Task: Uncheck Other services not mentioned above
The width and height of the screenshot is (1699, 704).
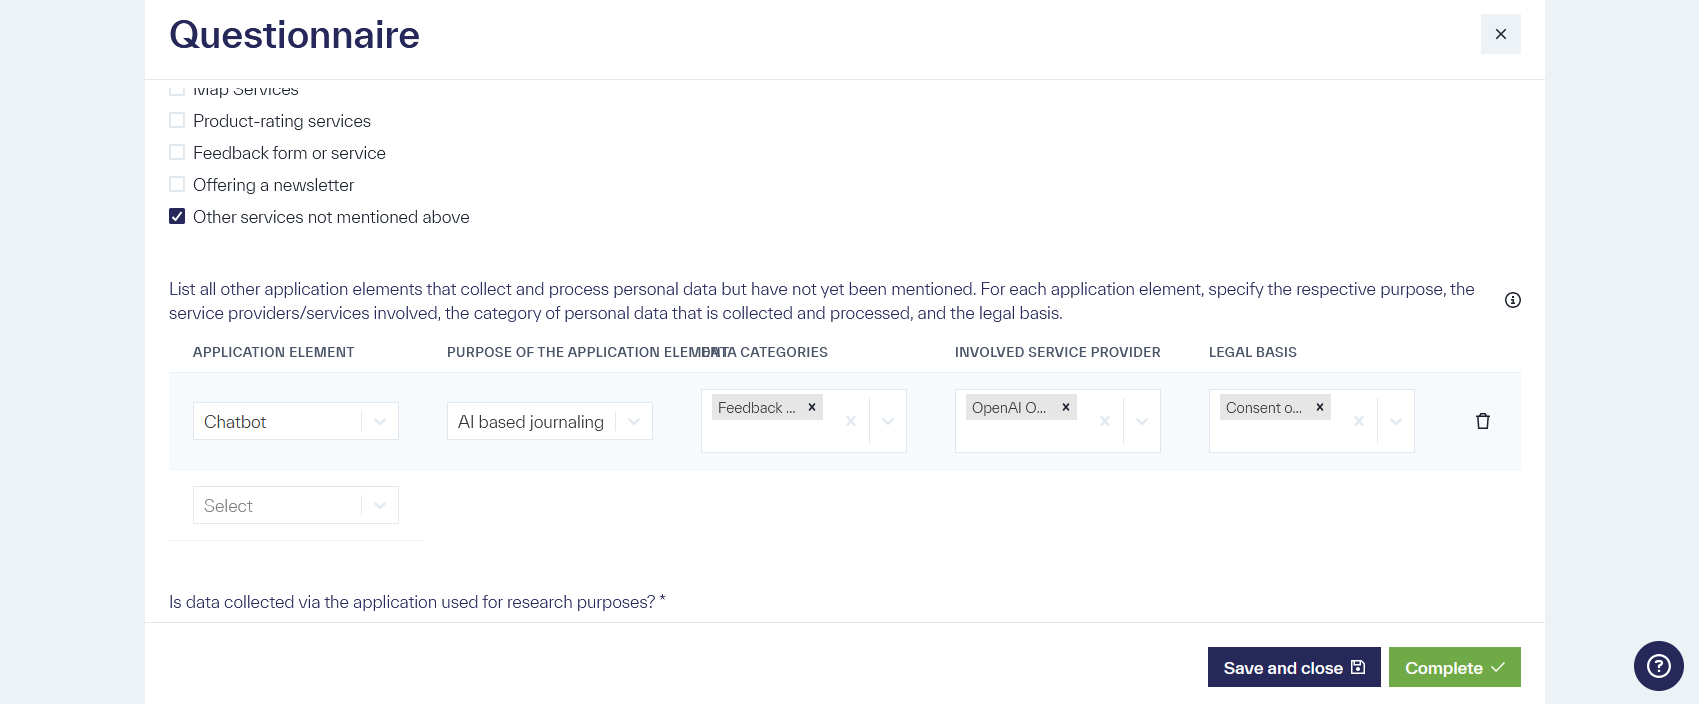Action: pos(177,215)
